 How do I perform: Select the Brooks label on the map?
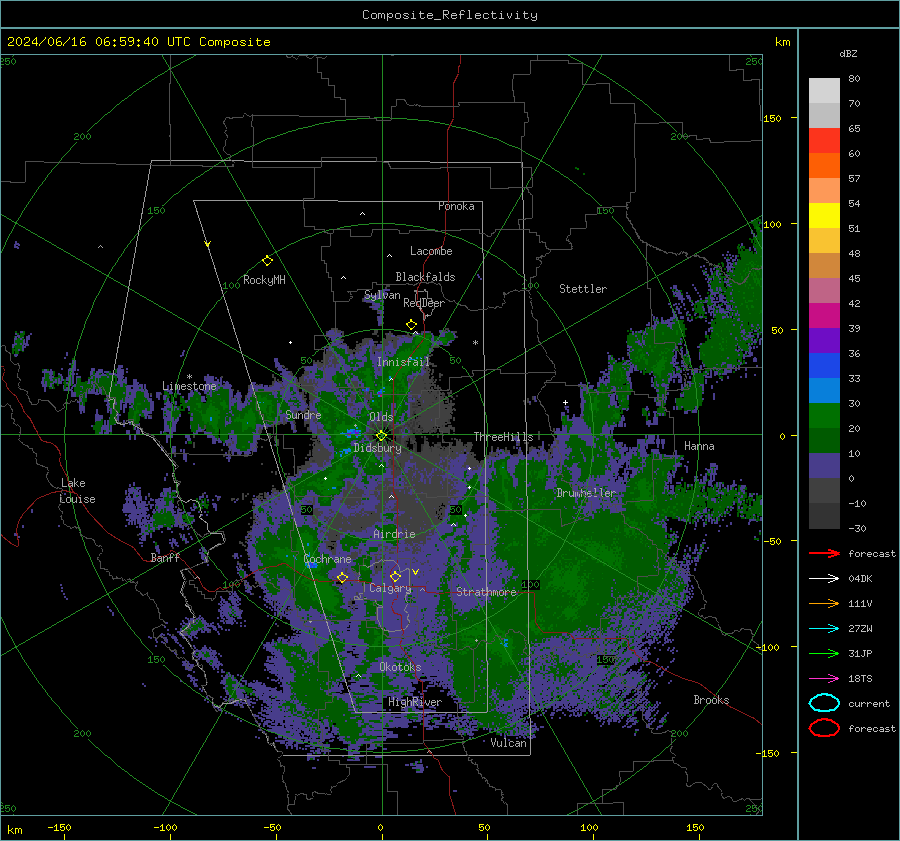click(711, 700)
